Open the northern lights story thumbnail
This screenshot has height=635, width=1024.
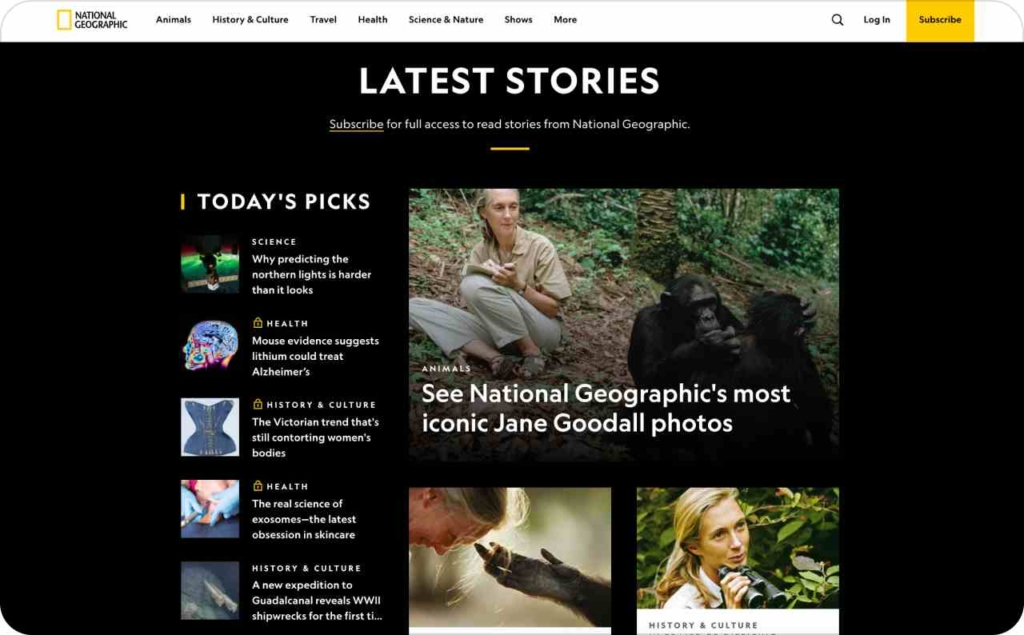coord(210,264)
